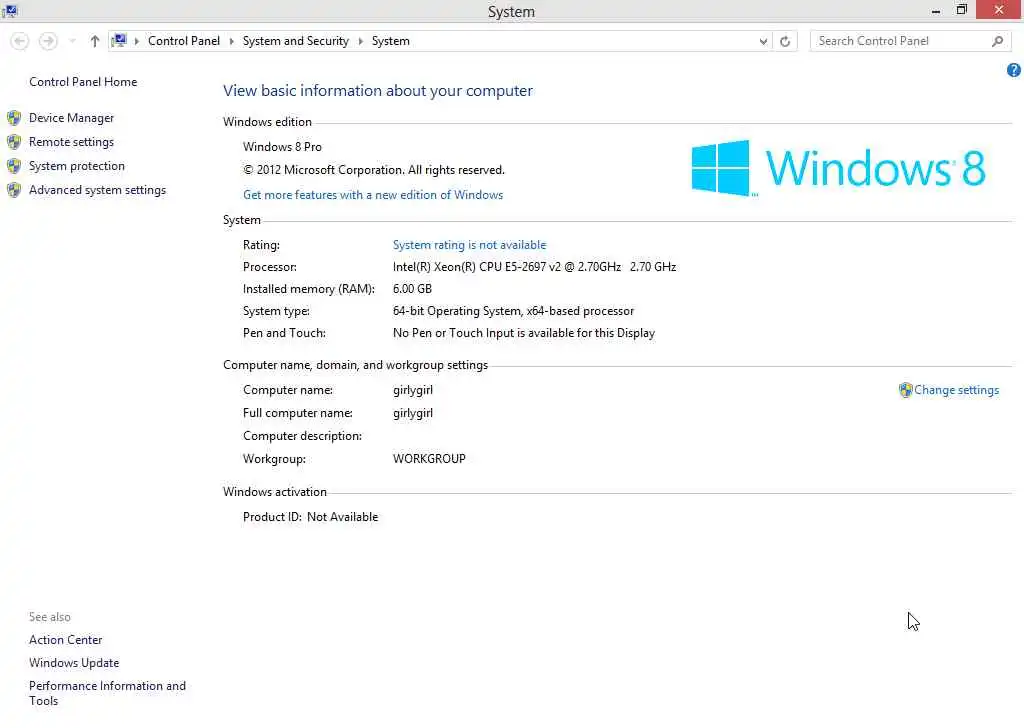Click the Forward navigation arrow
The width and height of the screenshot is (1024, 728).
(x=48, y=41)
